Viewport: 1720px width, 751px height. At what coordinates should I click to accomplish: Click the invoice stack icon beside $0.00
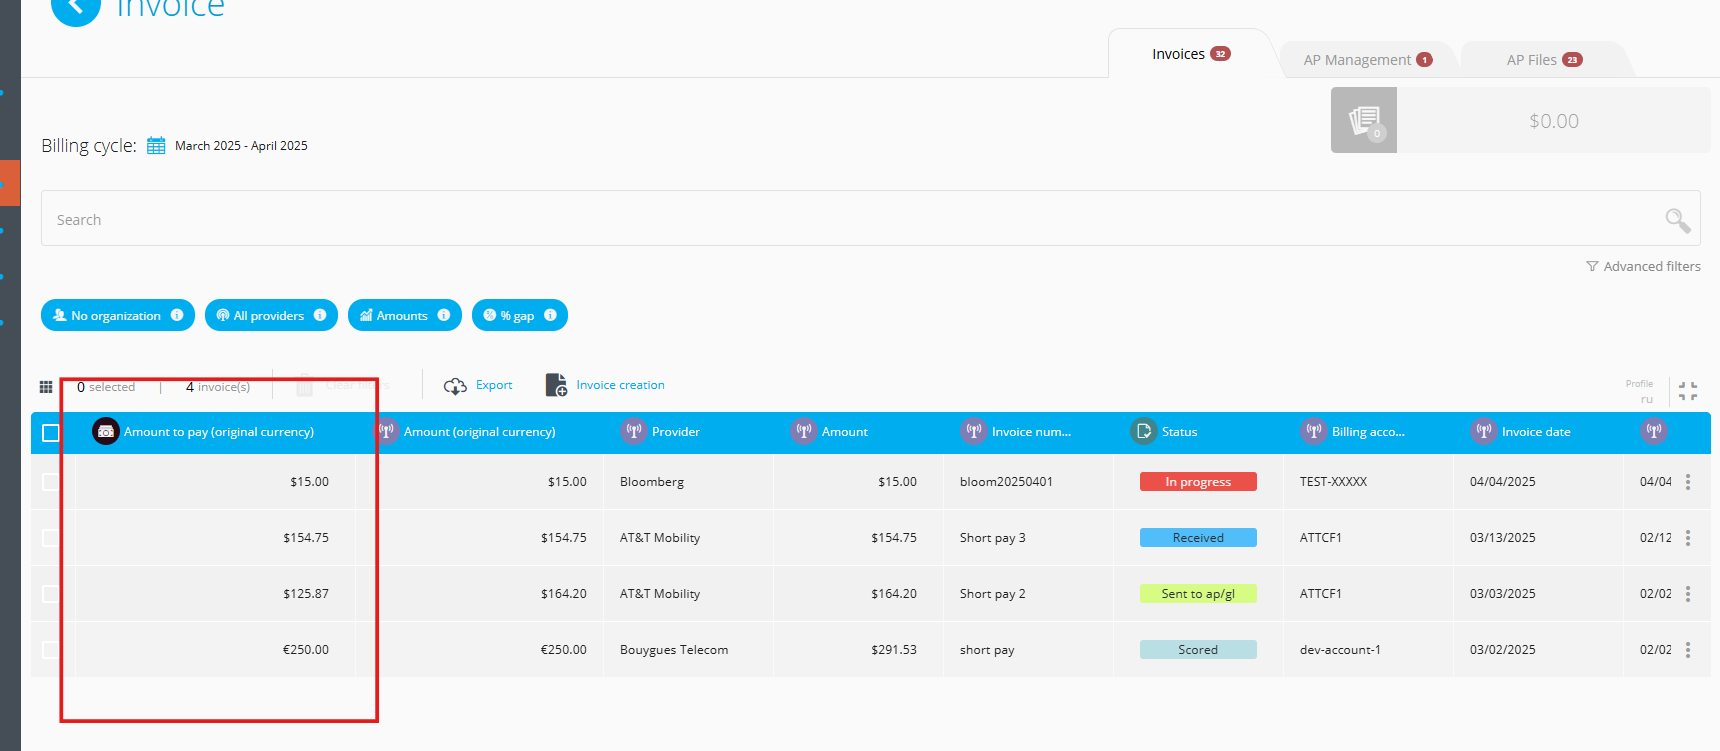point(1363,121)
